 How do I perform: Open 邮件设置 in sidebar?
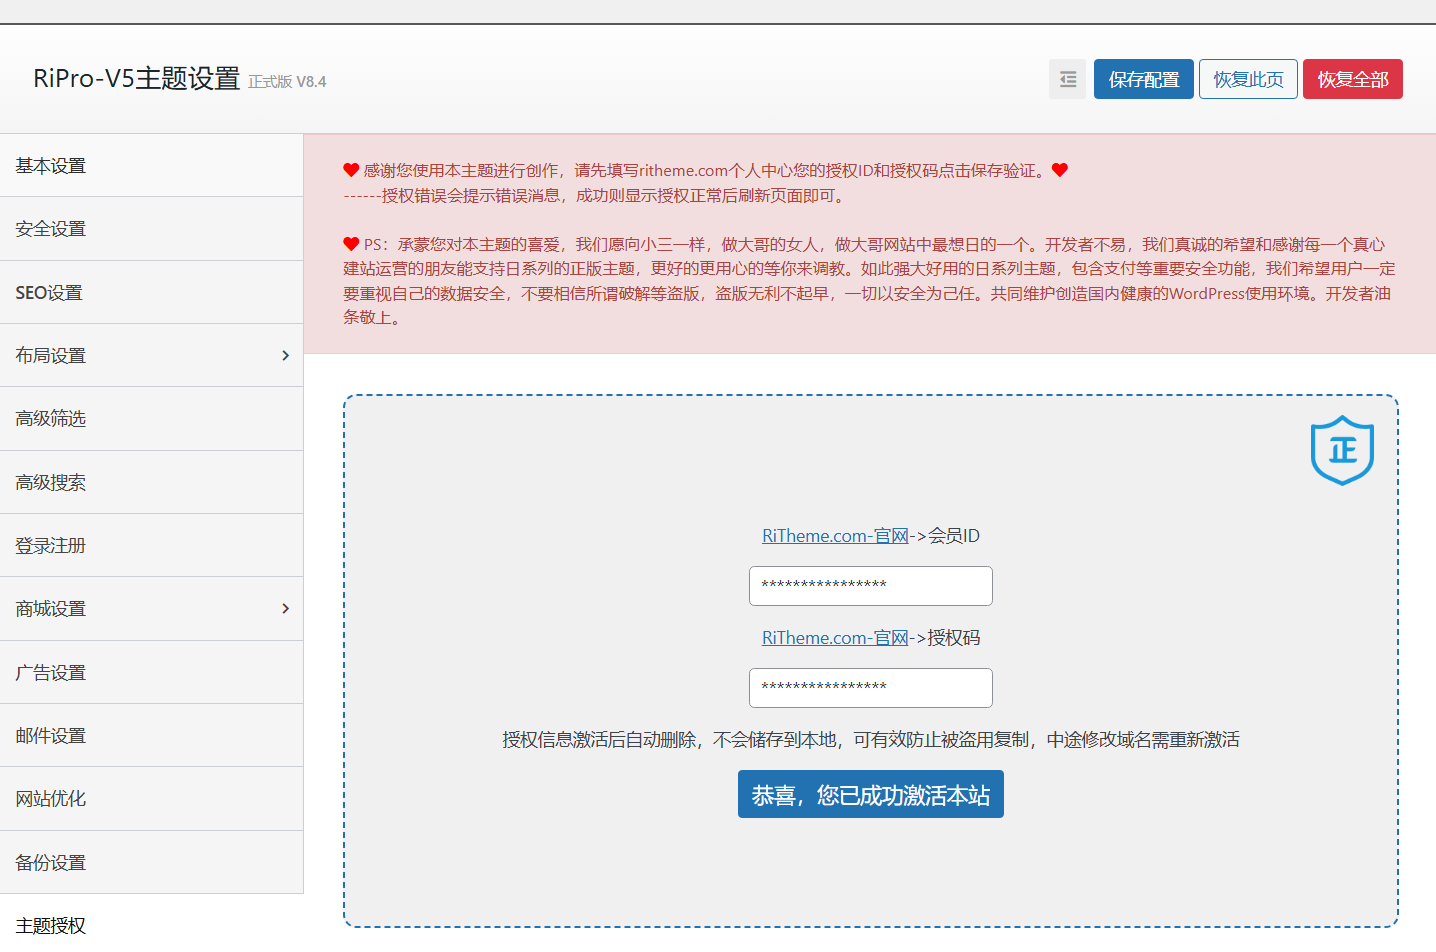151,735
